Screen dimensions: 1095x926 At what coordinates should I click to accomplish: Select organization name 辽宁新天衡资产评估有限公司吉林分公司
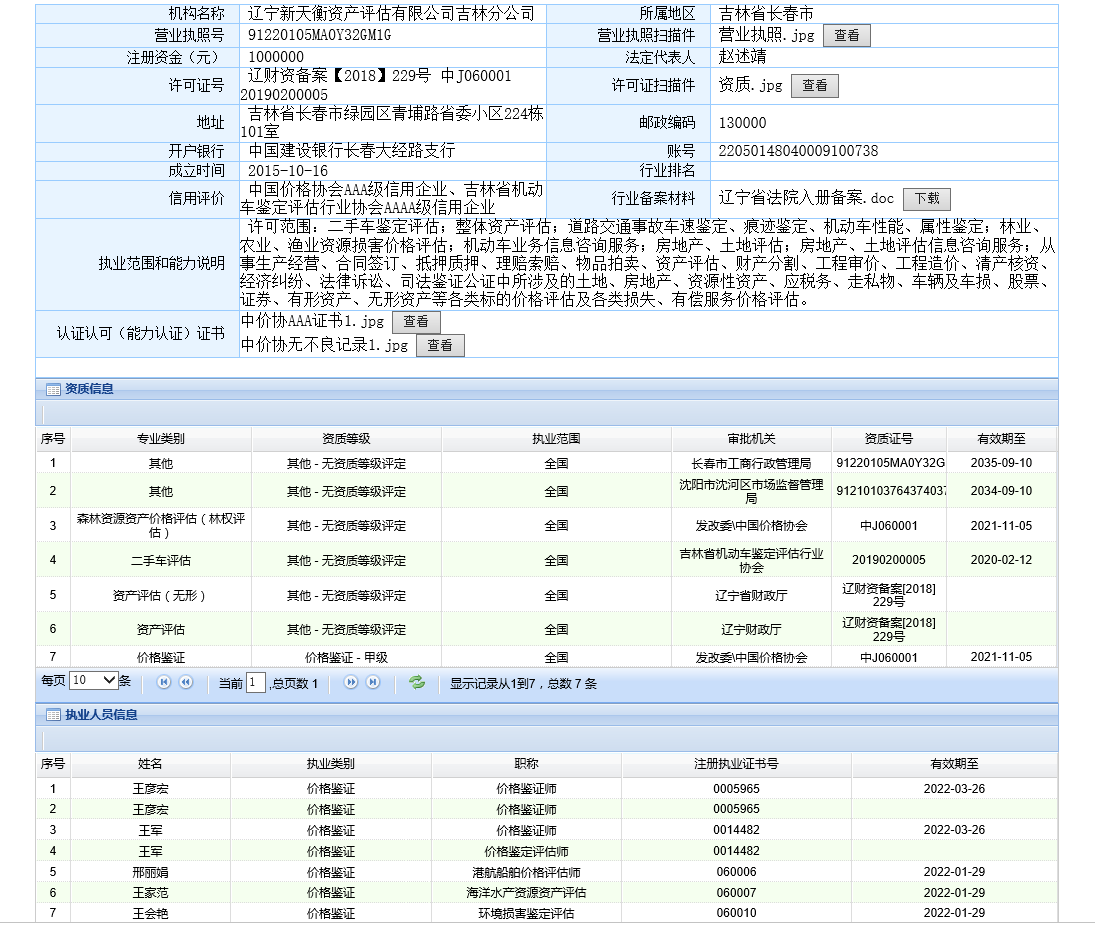point(391,14)
